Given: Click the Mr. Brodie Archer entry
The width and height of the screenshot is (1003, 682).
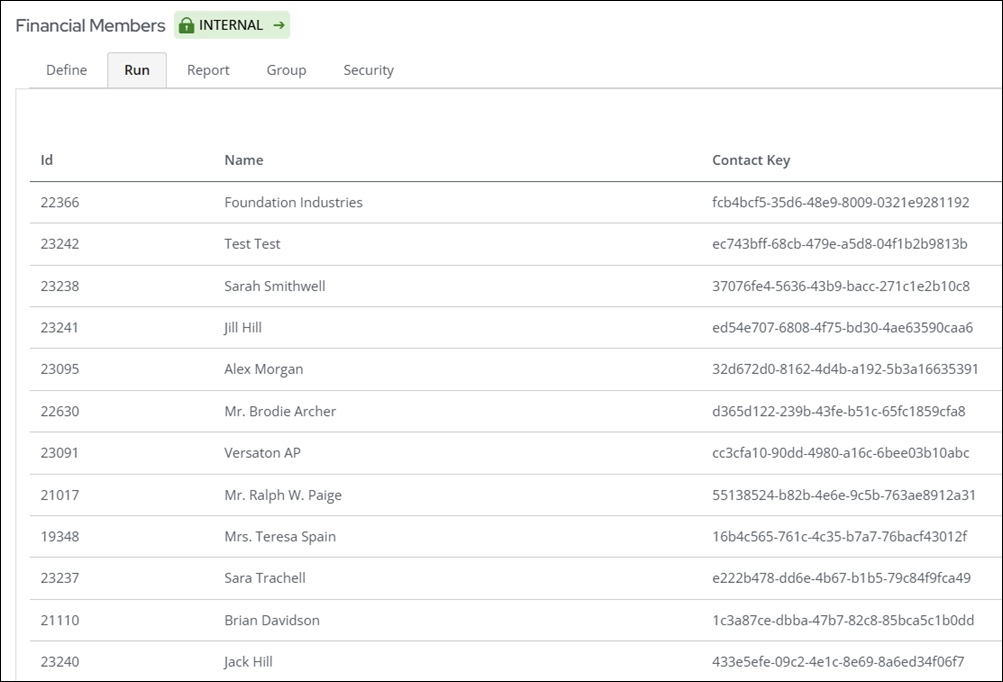Looking at the screenshot, I should click(280, 411).
